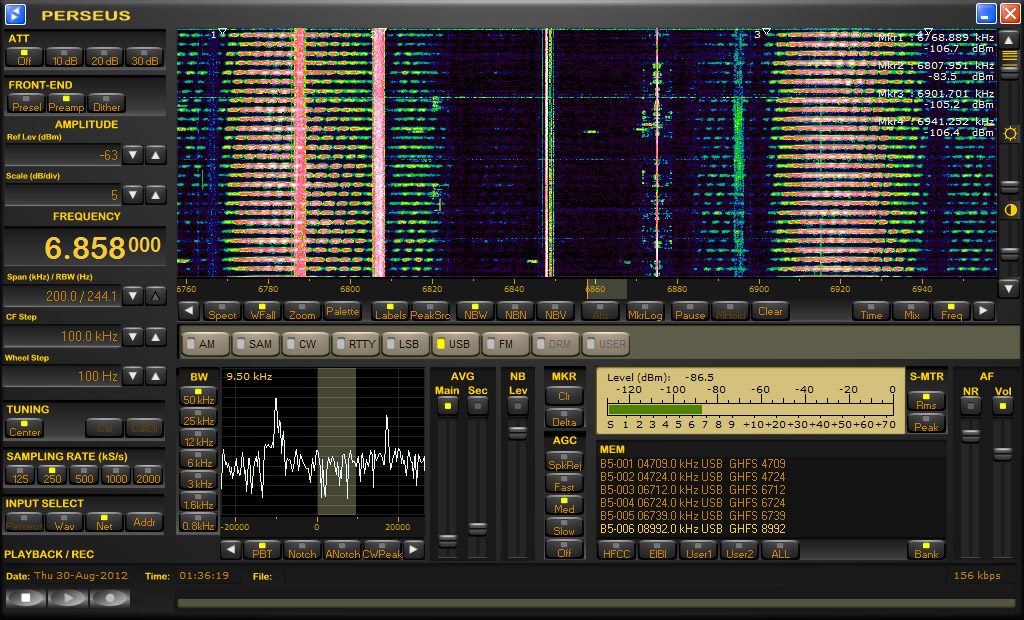Load the HFCC memory database

tap(616, 550)
